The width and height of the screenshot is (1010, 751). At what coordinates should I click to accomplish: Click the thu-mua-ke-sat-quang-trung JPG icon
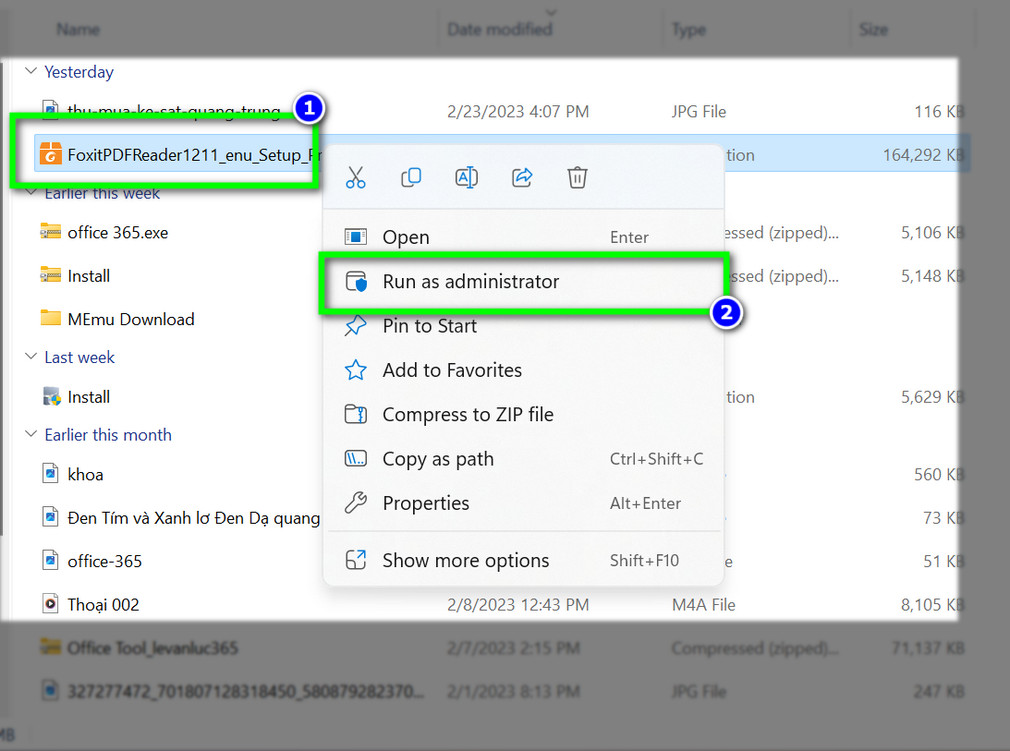click(x=50, y=109)
